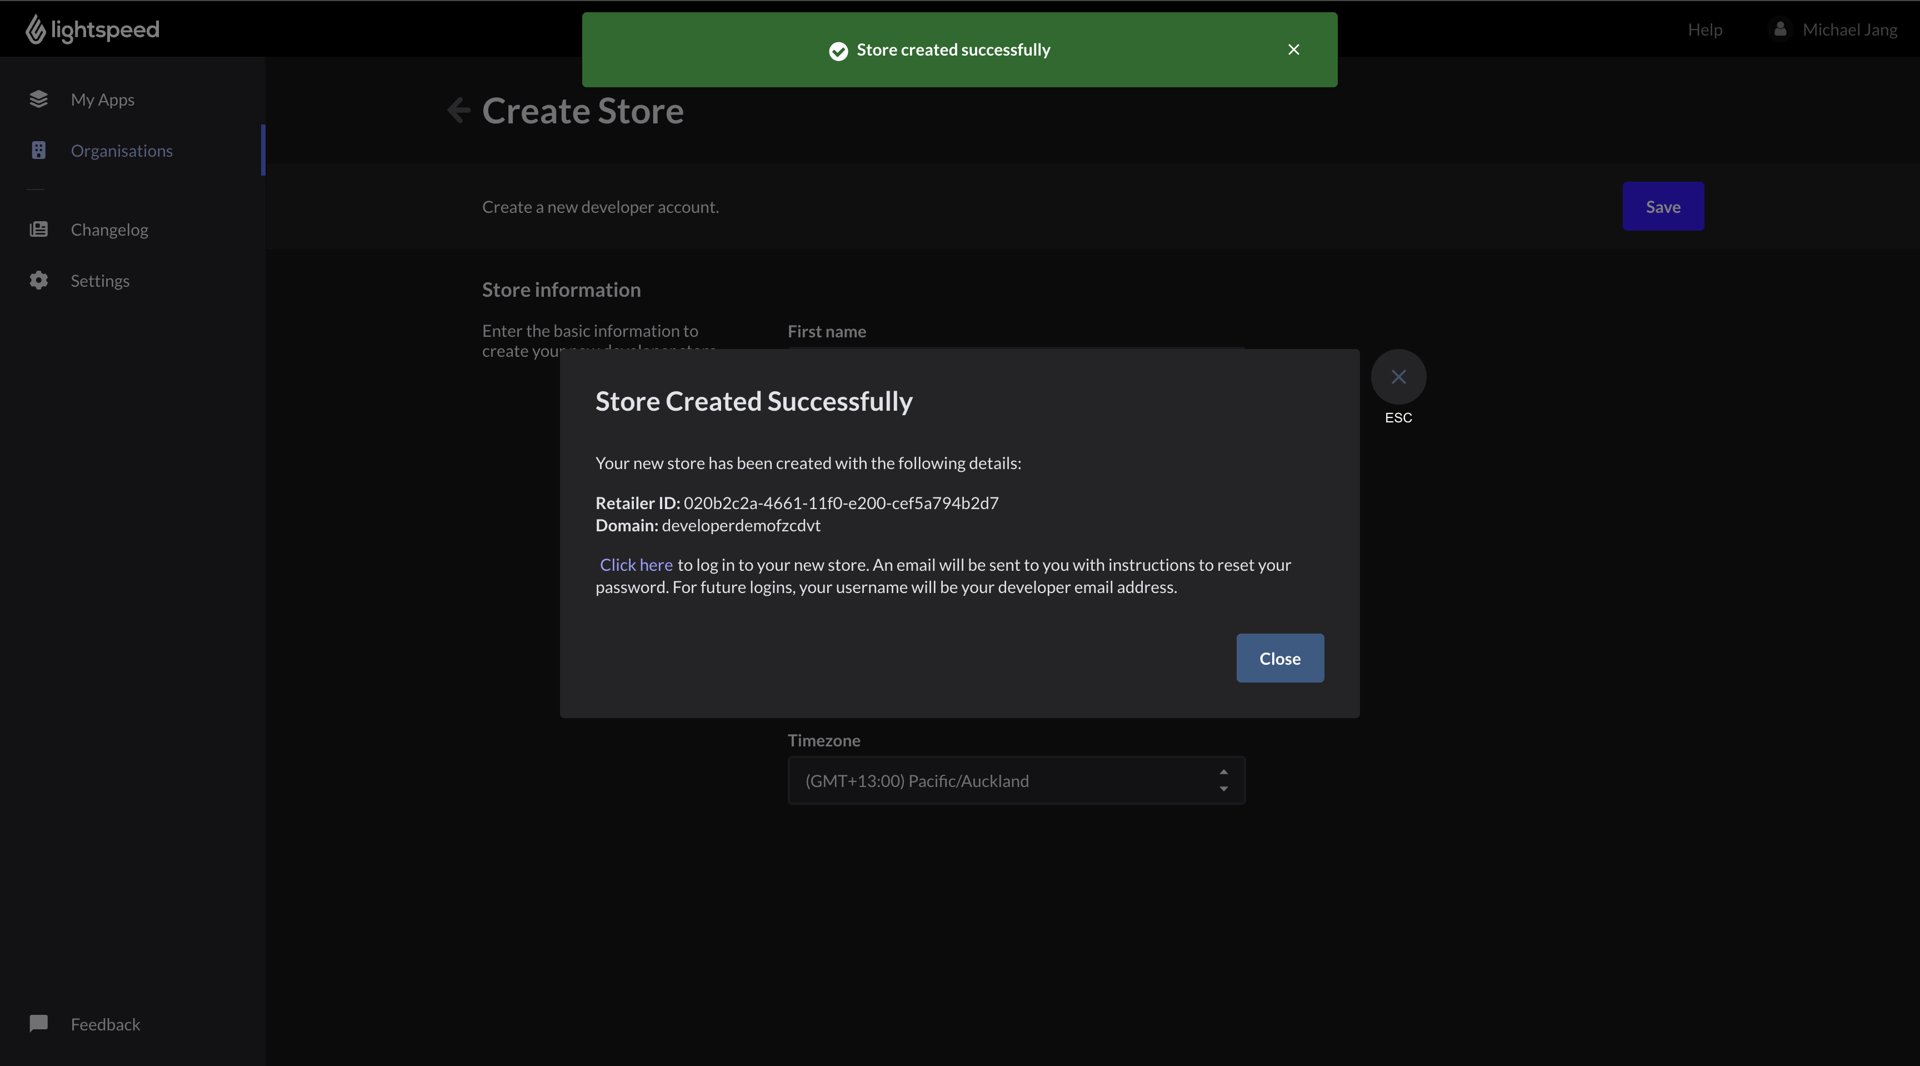1920x1066 pixels.
Task: Click the user avatar icon
Action: (1780, 29)
